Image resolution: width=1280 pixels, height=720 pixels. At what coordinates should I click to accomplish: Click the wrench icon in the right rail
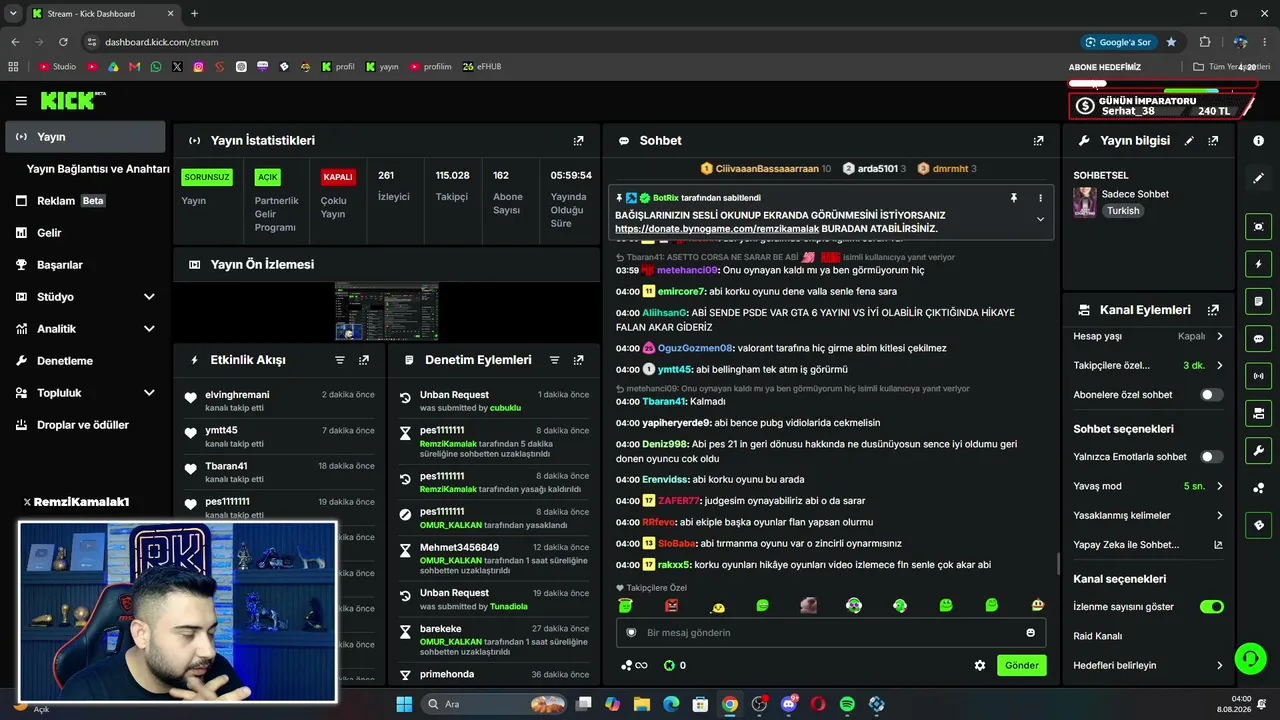(1258, 450)
